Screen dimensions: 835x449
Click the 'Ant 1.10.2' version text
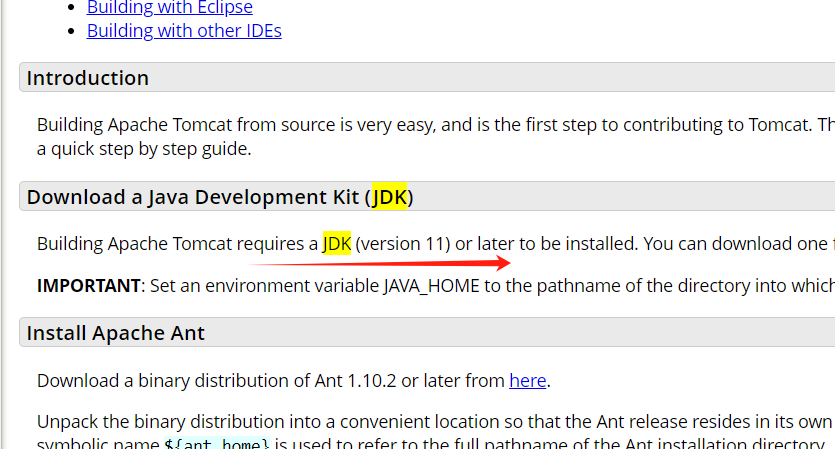355,380
